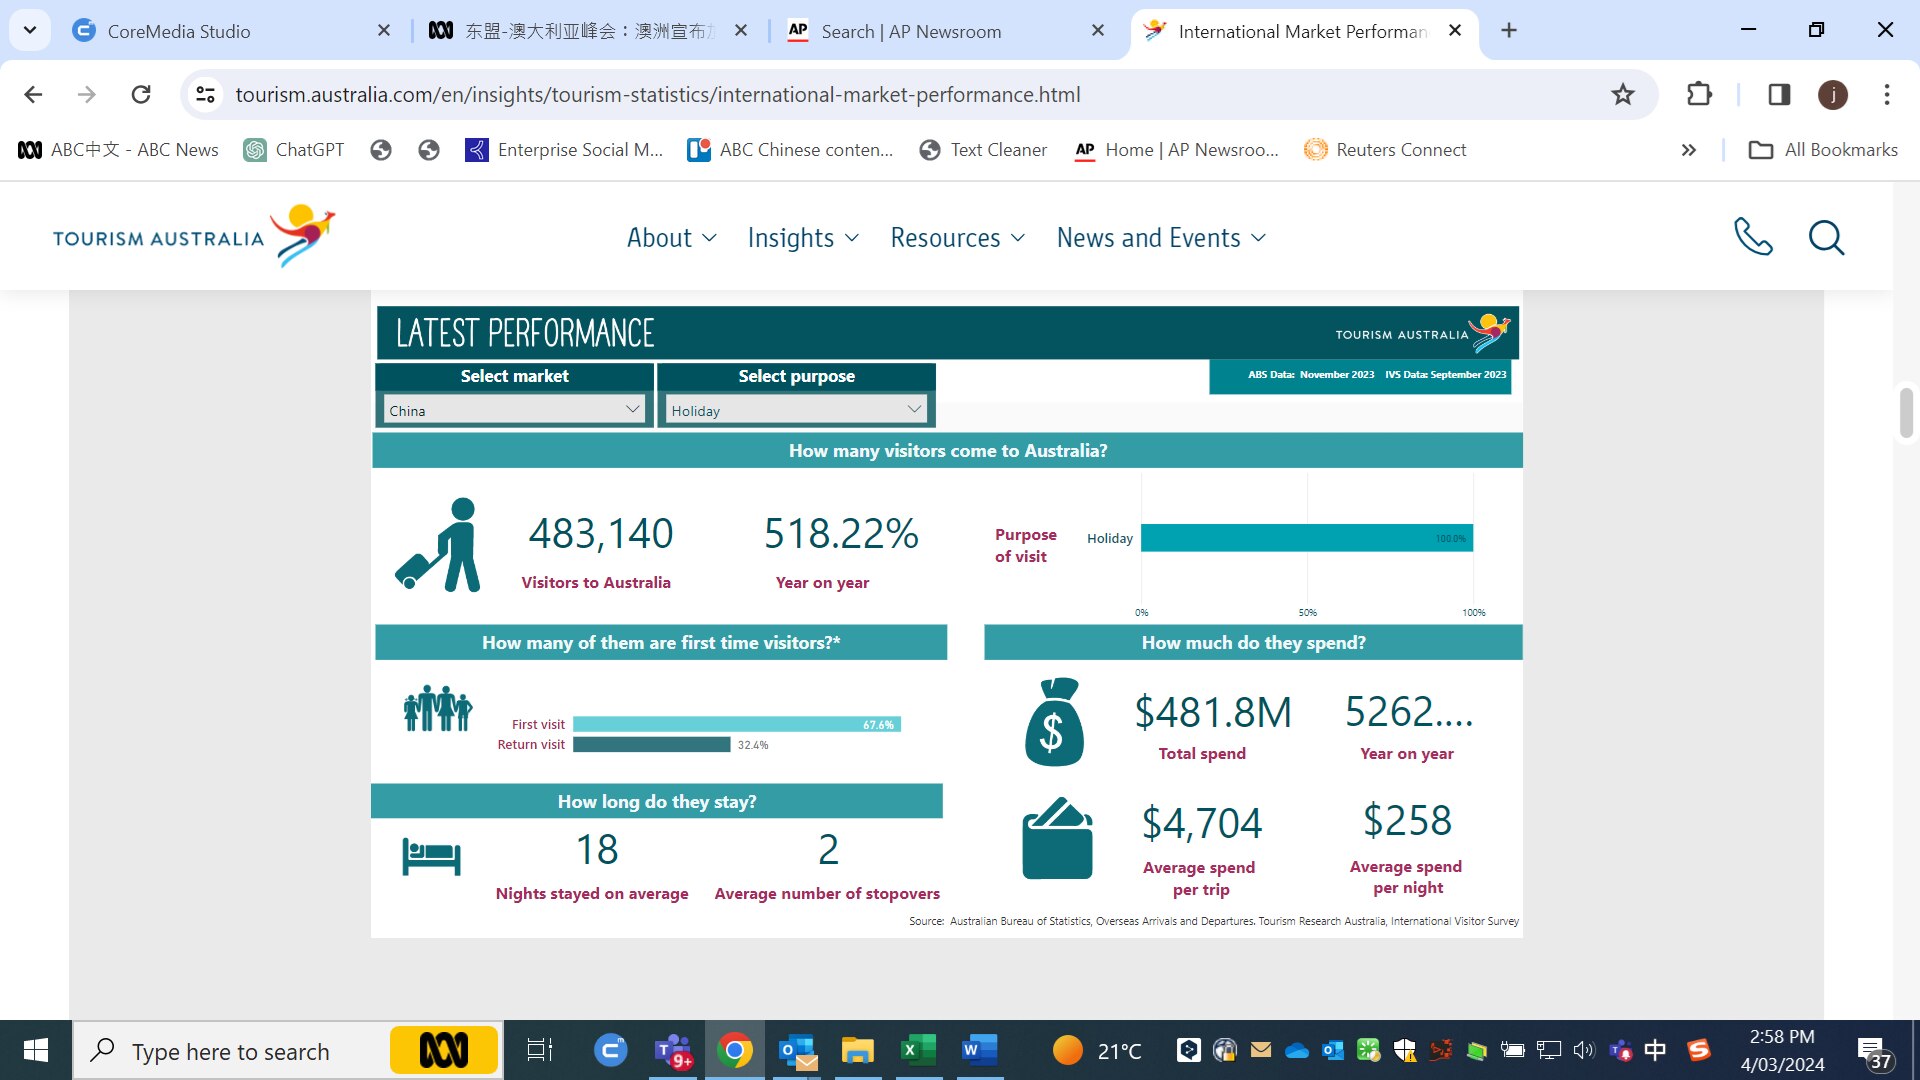Open the browser extensions puzzle icon
1920x1080 pixels.
1699,94
